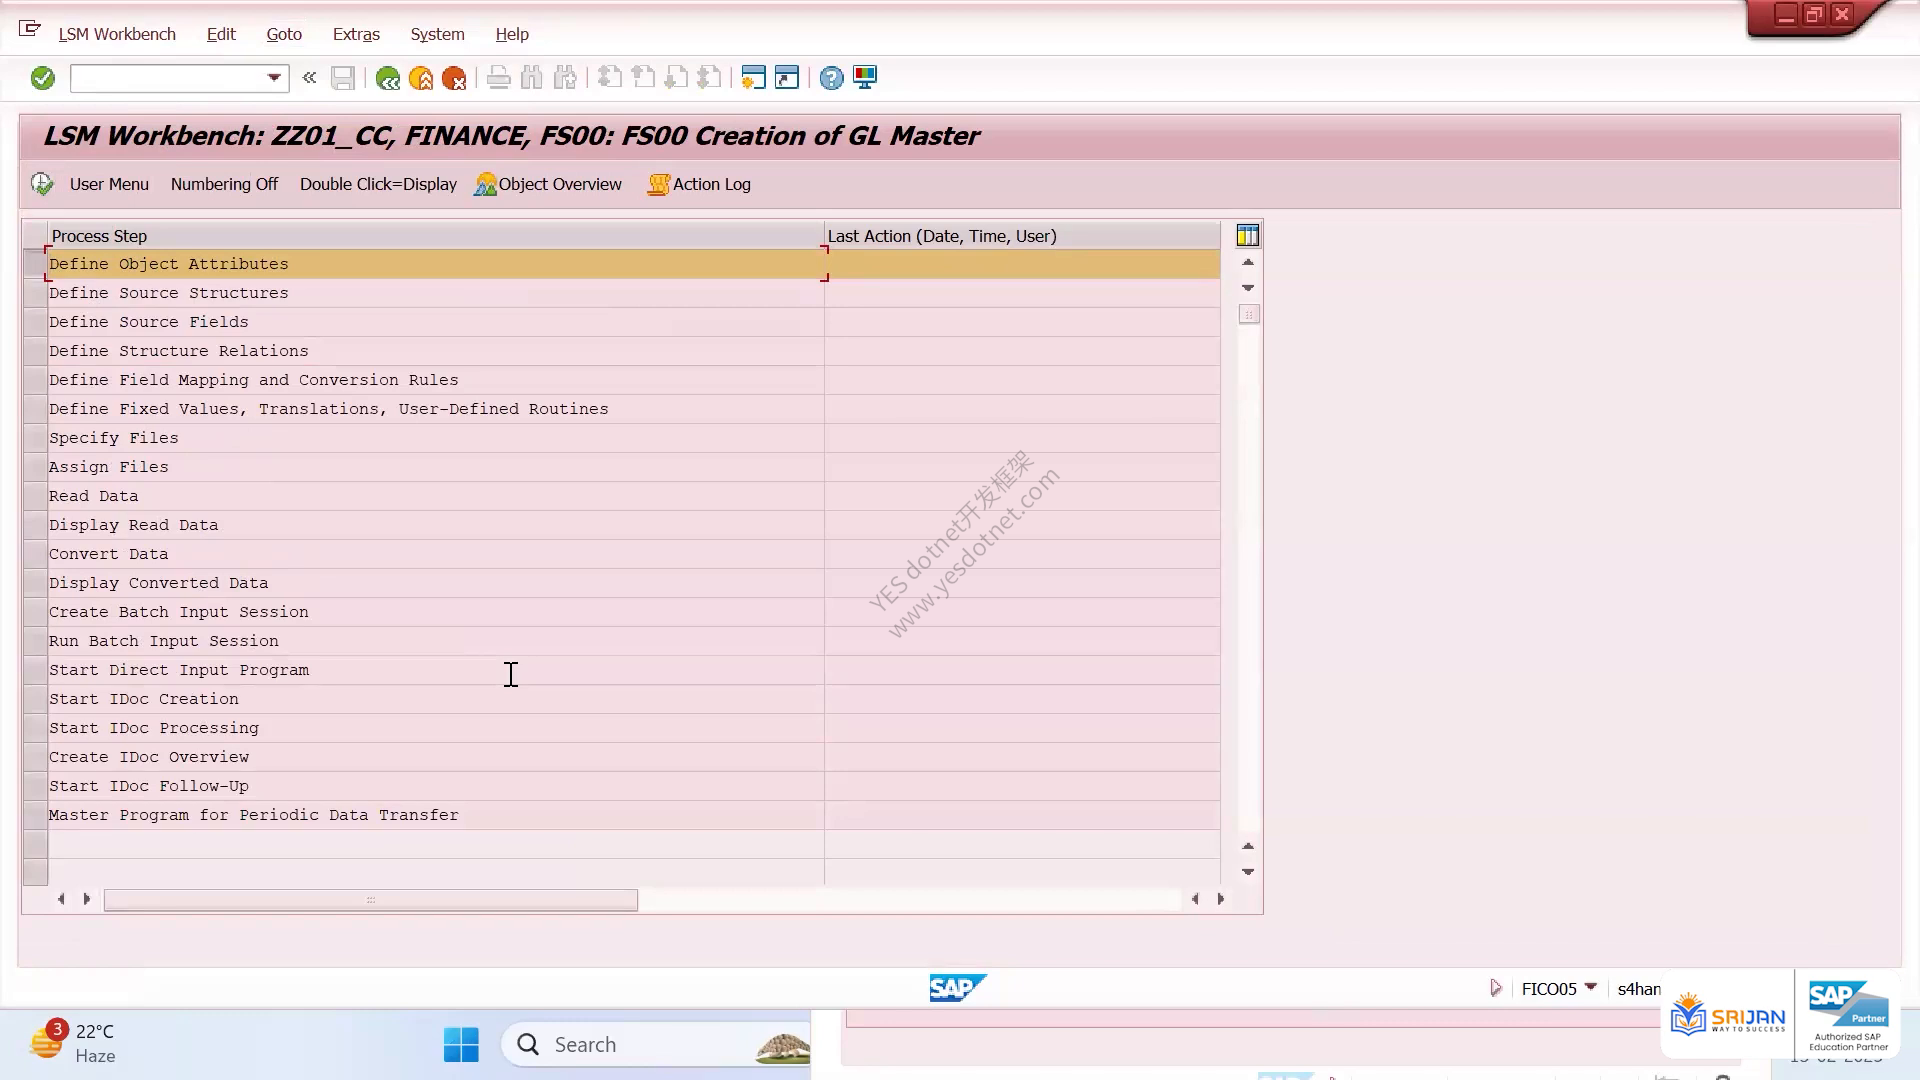Open the Extras menu
The width and height of the screenshot is (1920, 1080).
click(x=356, y=34)
